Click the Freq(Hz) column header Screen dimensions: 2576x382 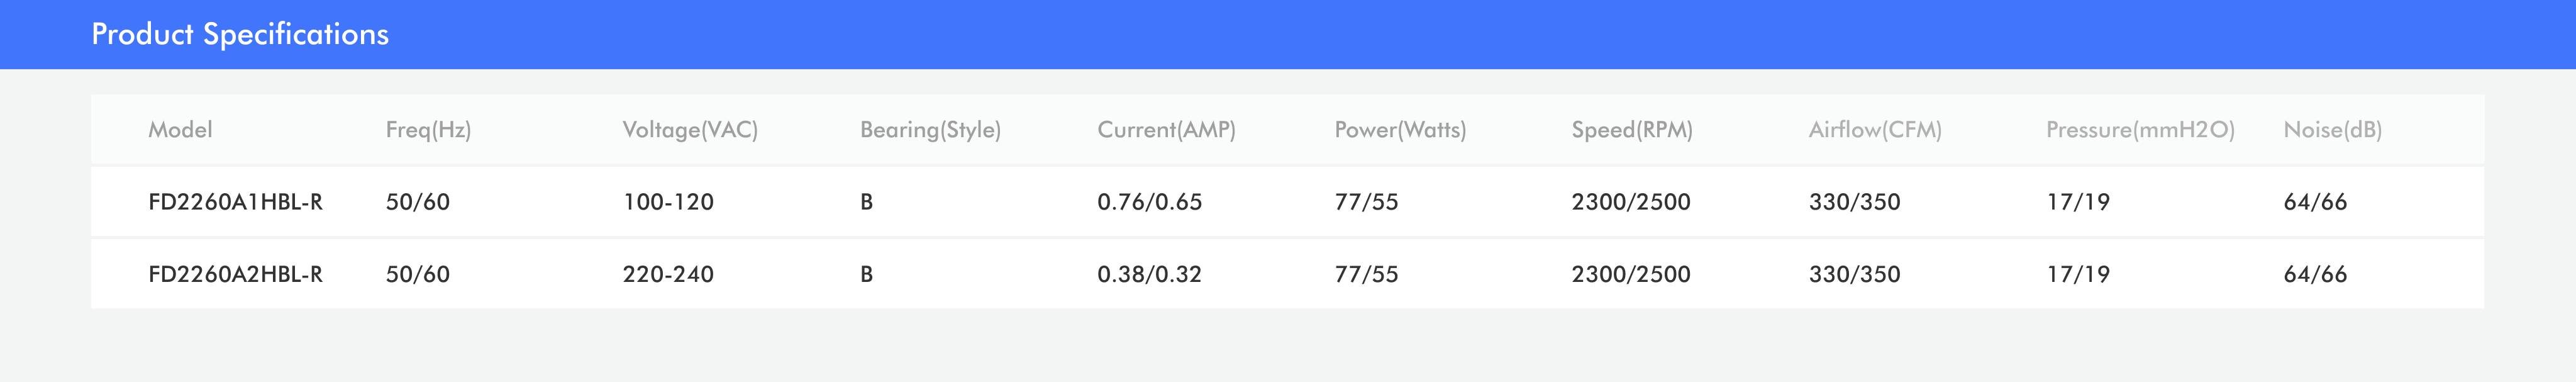click(x=428, y=130)
